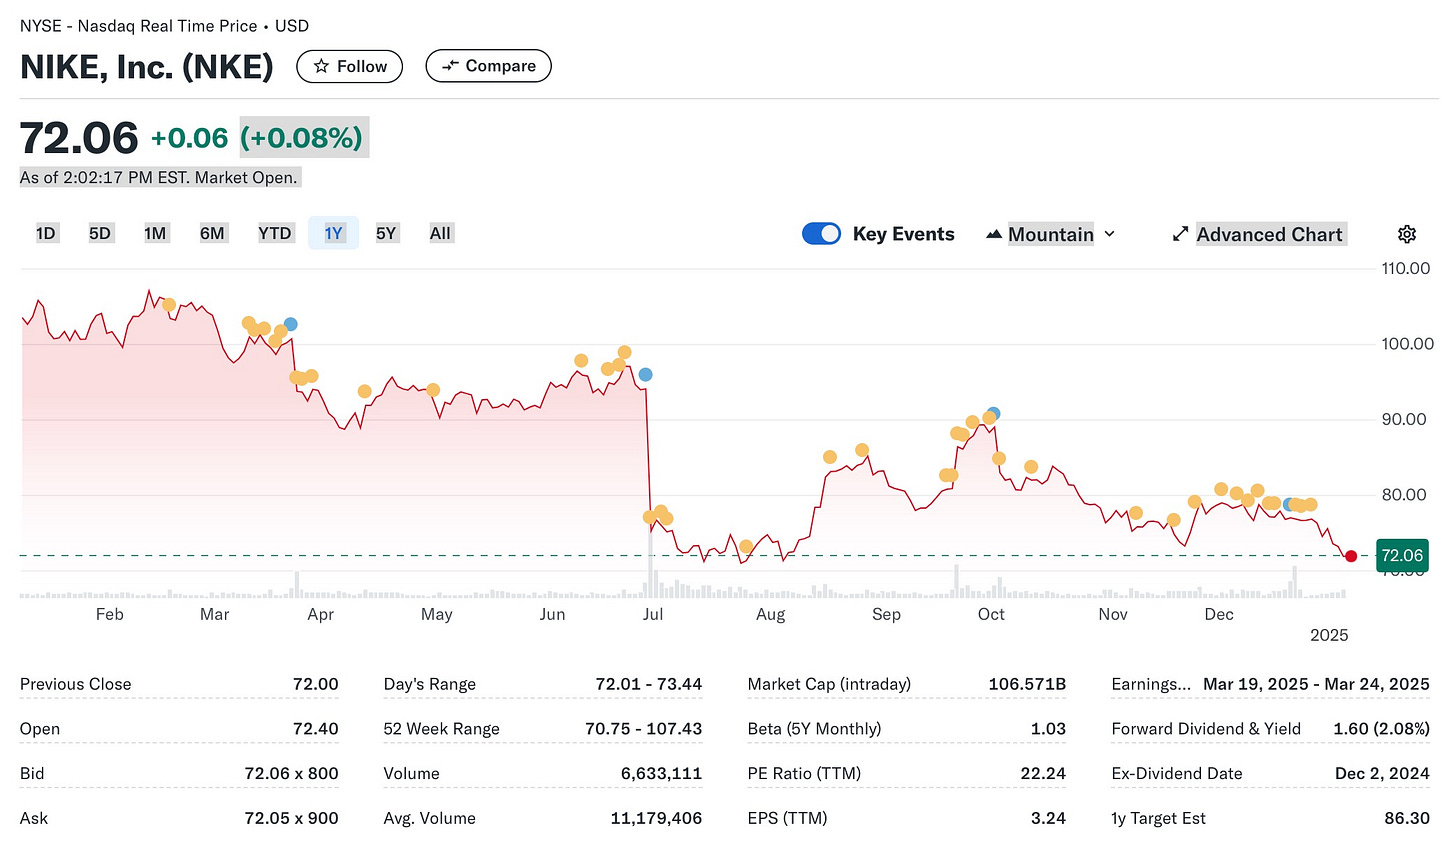The height and width of the screenshot is (854, 1456).
Task: Click the Volume value 6,633,111
Action: 661,773
